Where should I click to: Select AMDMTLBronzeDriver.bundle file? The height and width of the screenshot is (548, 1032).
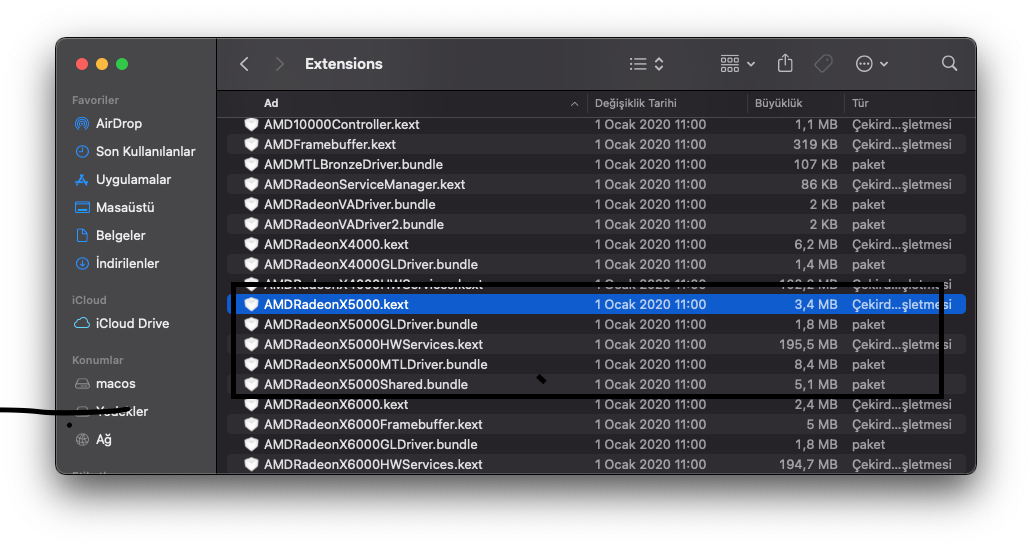tap(596, 164)
